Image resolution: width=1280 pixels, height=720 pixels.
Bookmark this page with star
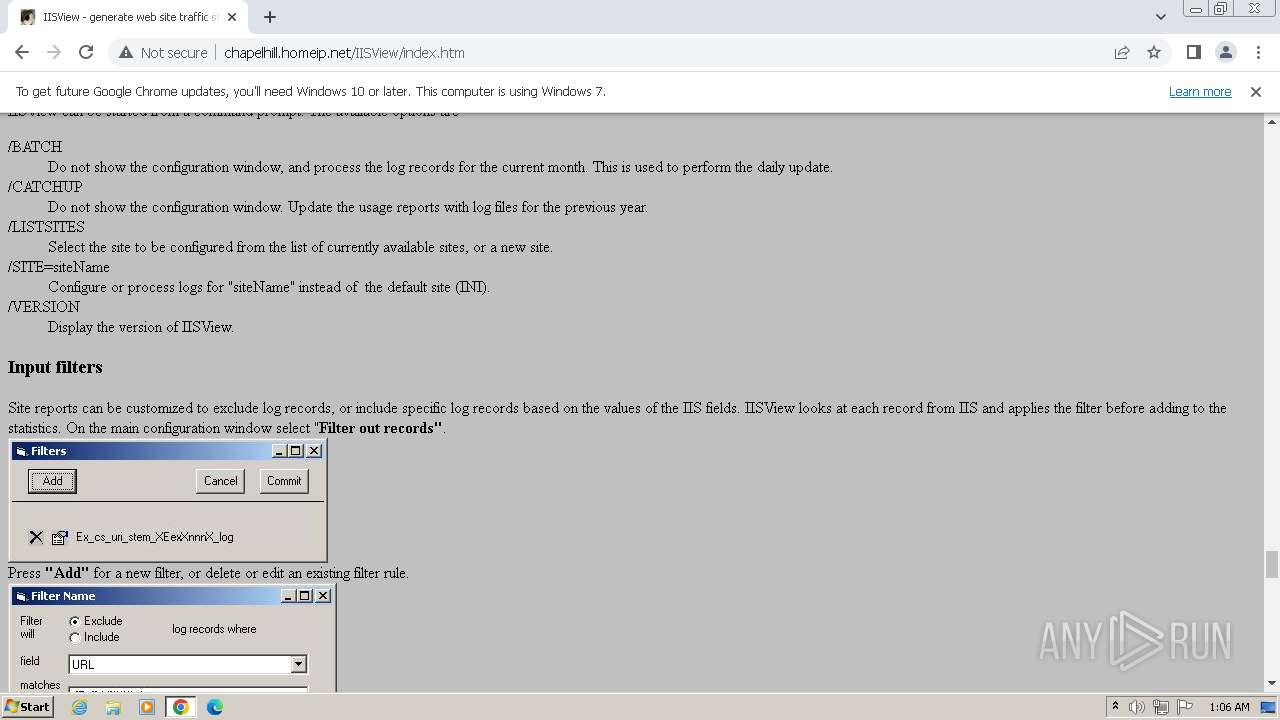(1154, 53)
